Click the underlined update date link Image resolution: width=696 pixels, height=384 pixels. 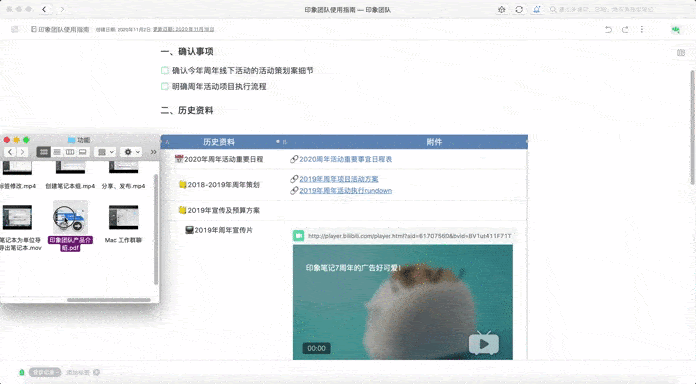[x=183, y=29]
